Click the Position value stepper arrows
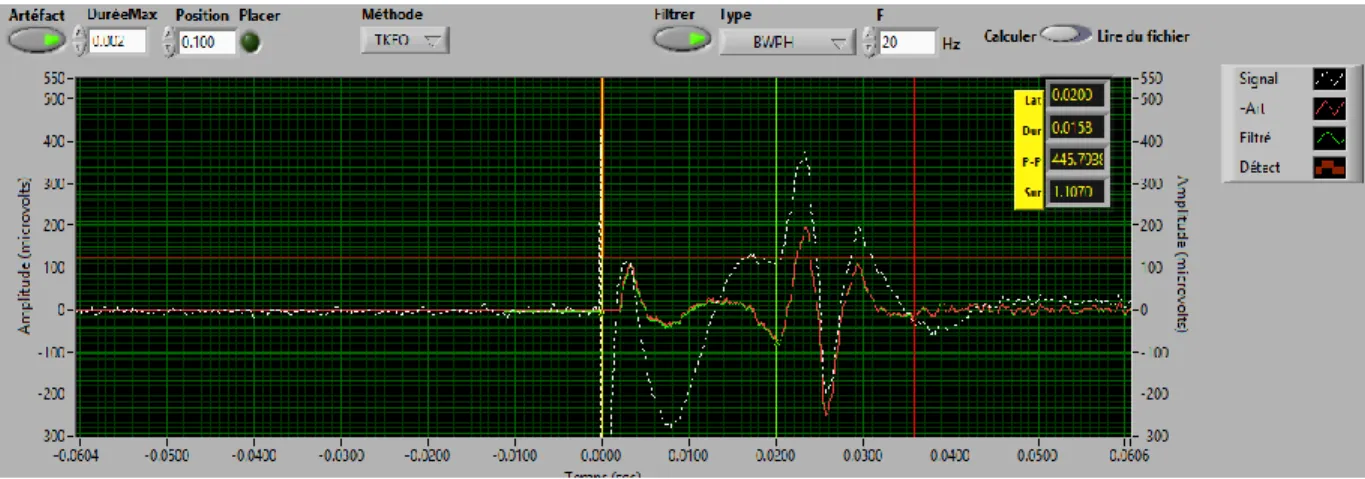Viewport: 1365px width, 479px height. coord(169,41)
